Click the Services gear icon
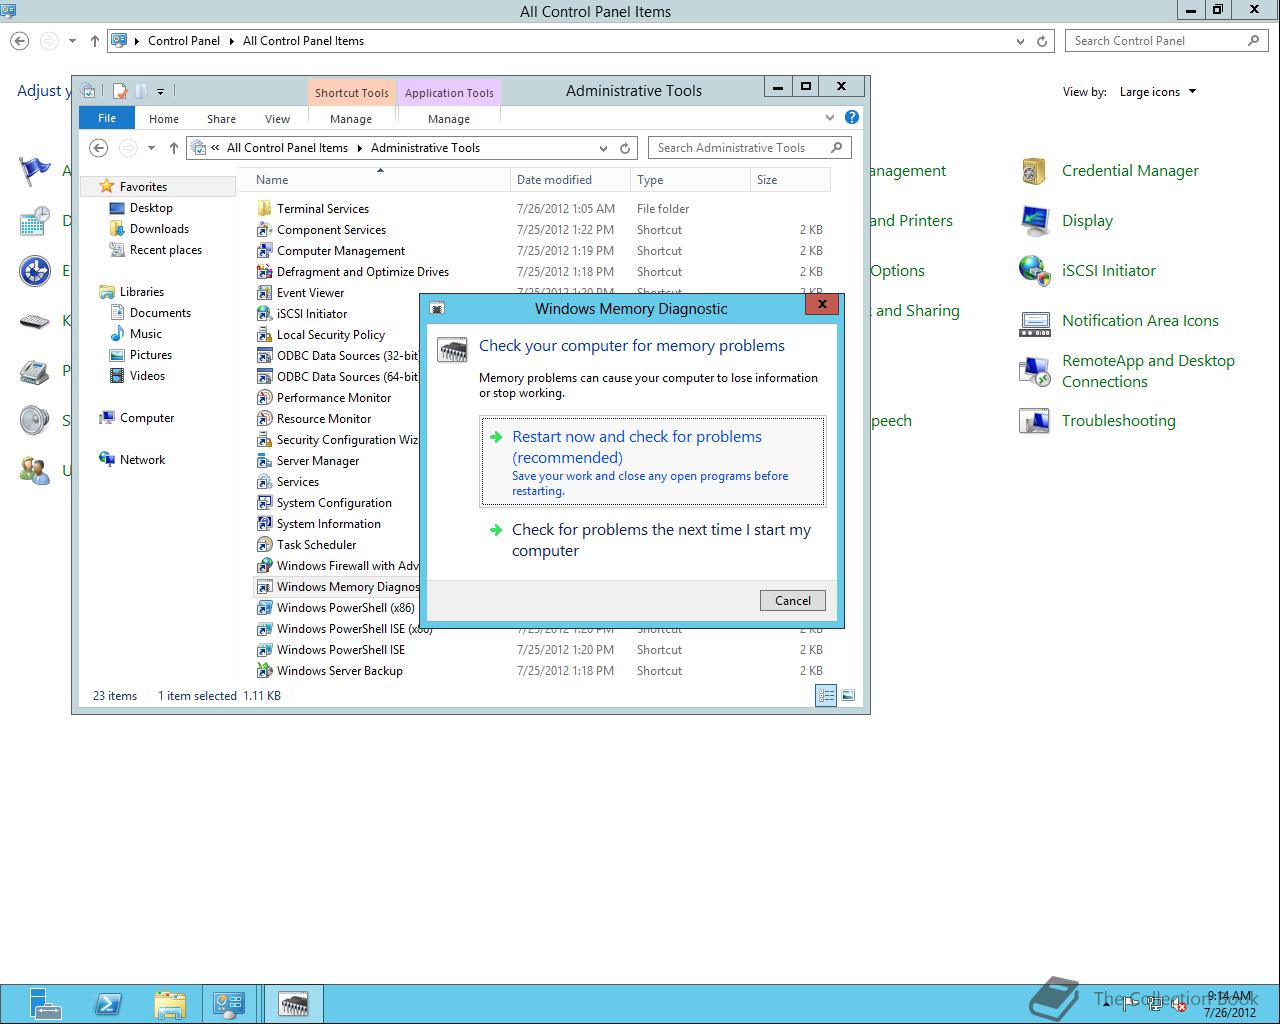1280x1024 pixels. [x=264, y=481]
